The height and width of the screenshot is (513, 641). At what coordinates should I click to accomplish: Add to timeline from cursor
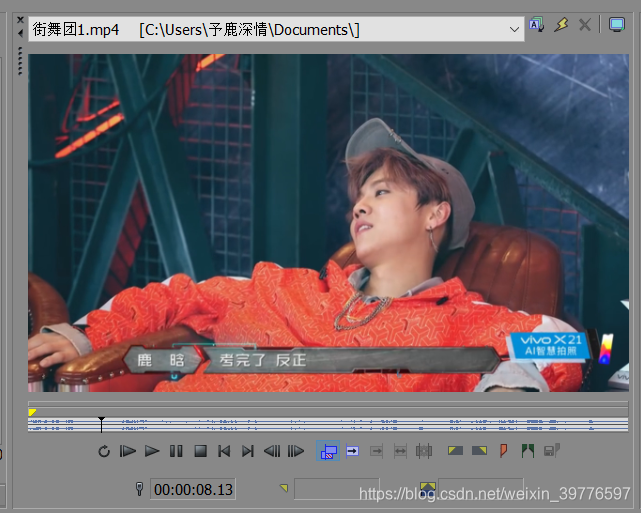[352, 451]
